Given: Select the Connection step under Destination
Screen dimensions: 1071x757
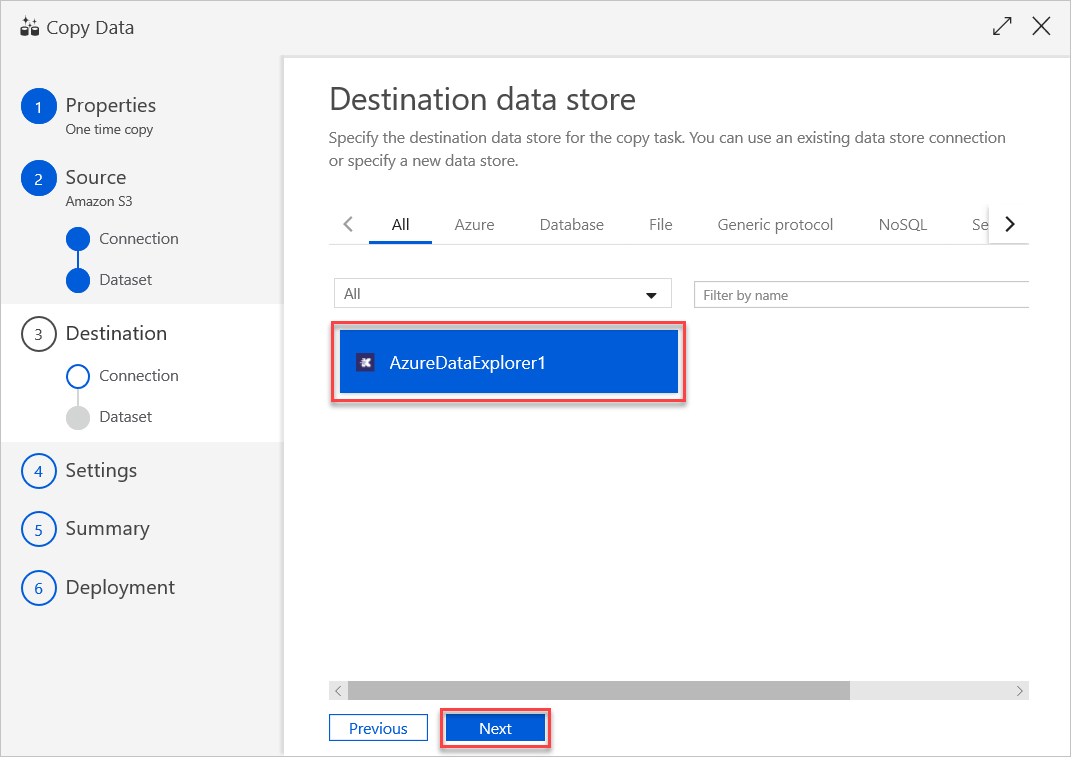Looking at the screenshot, I should 80,376.
